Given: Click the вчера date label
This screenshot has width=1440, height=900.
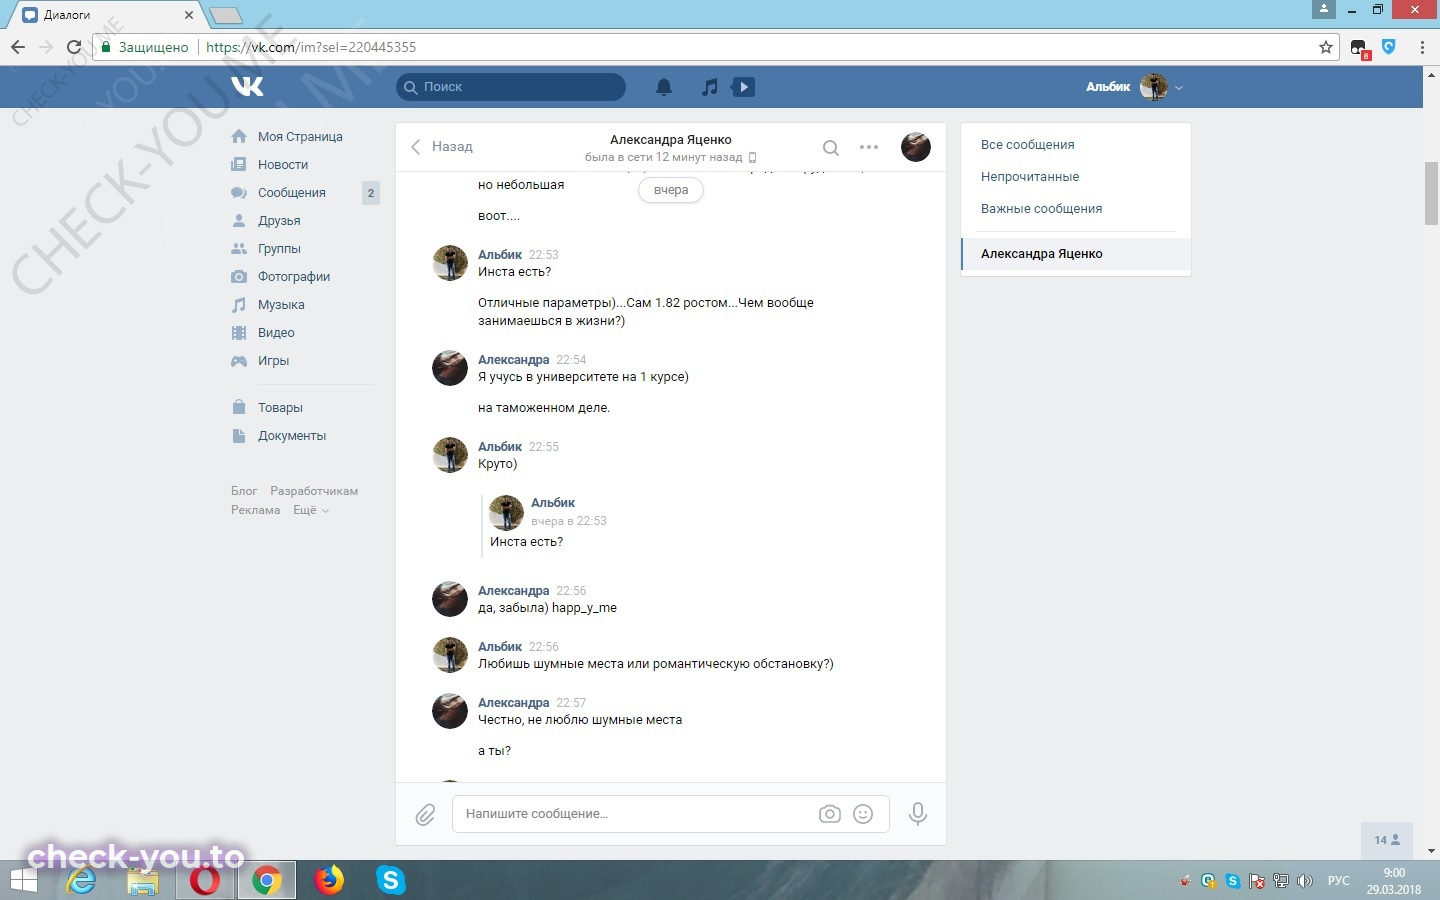Looking at the screenshot, I should click(x=671, y=190).
